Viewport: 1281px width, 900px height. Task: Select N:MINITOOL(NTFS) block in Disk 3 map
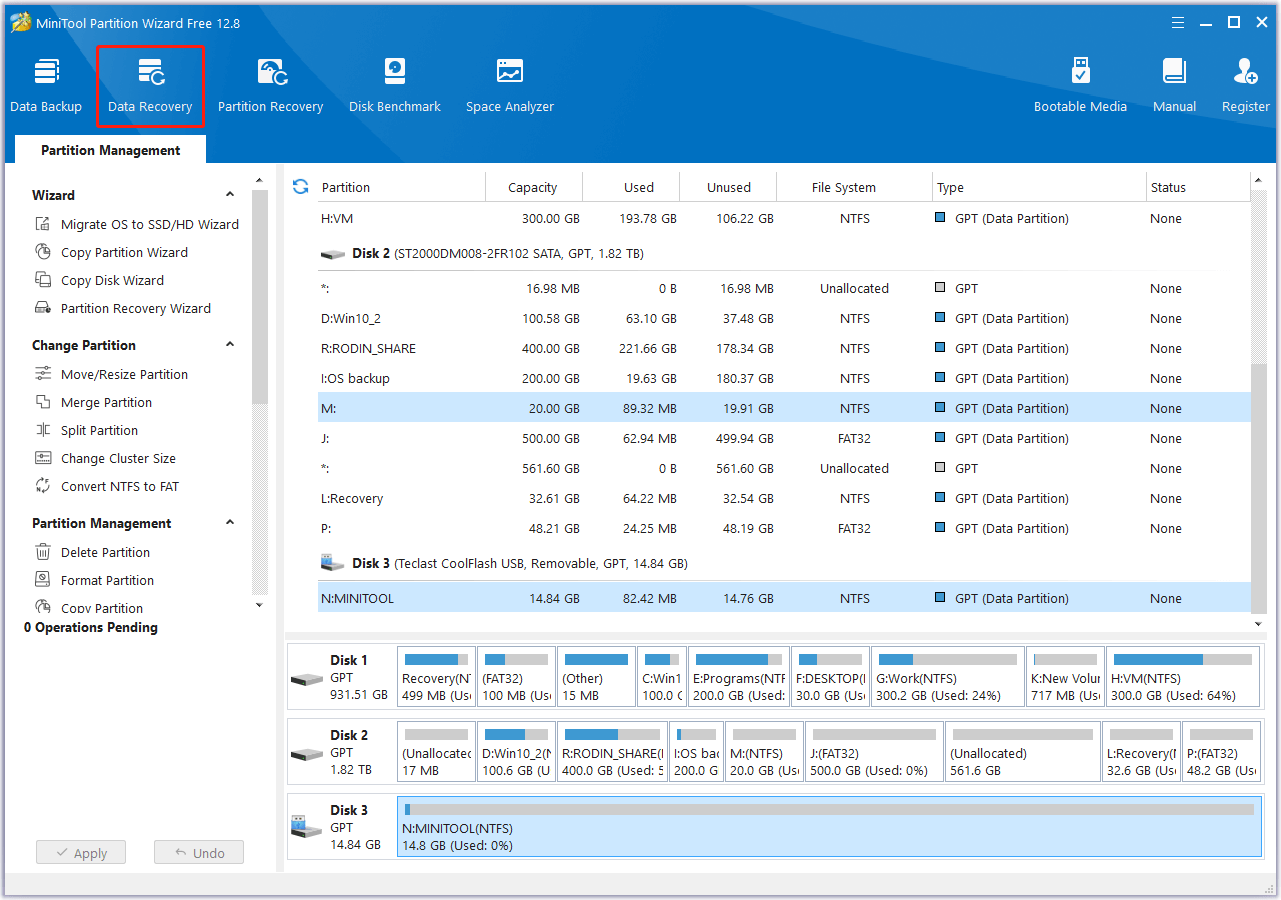829,827
